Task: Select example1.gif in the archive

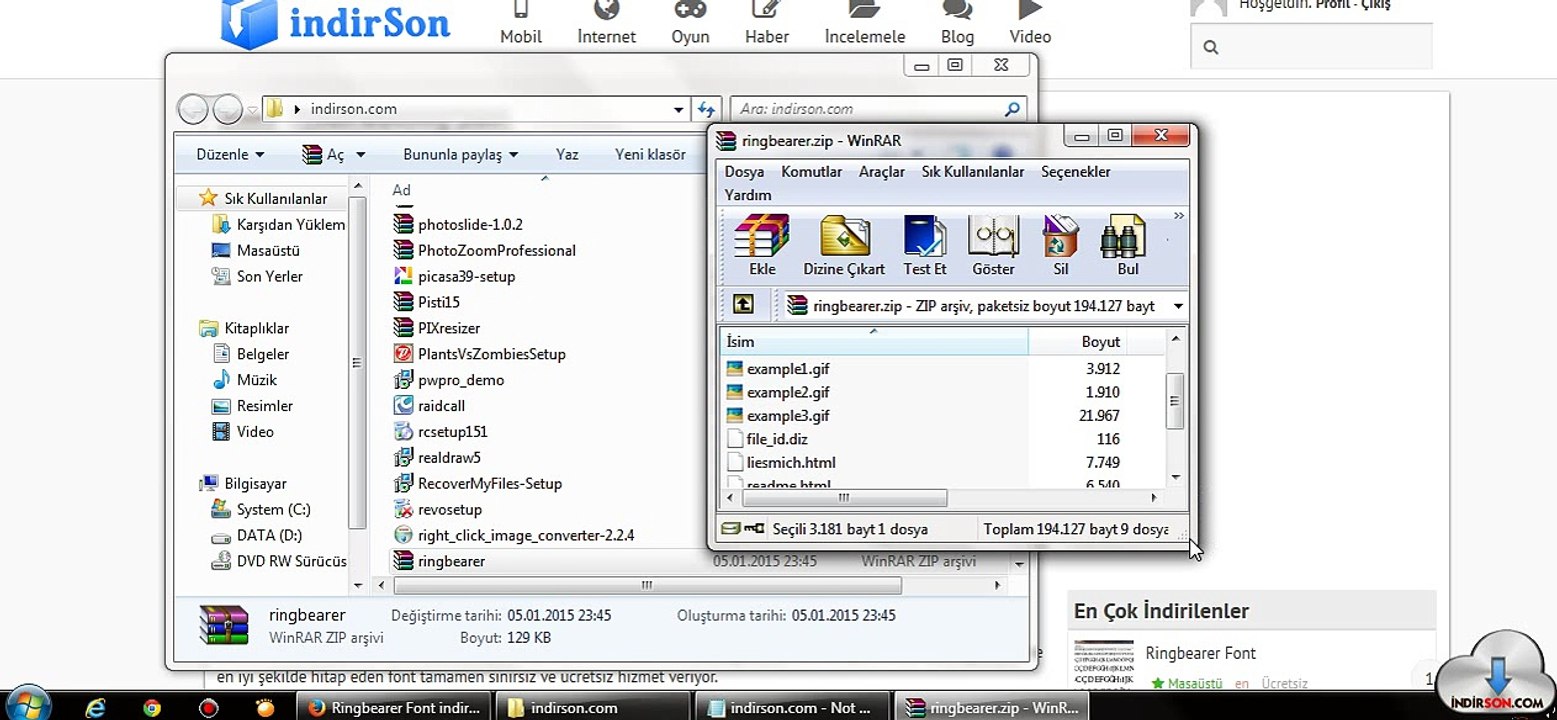Action: (788, 369)
